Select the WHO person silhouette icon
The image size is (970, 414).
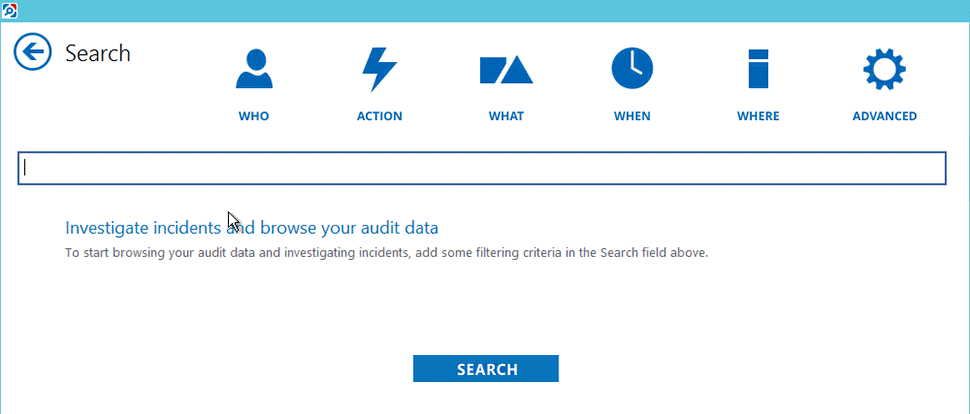pyautogui.click(x=254, y=69)
